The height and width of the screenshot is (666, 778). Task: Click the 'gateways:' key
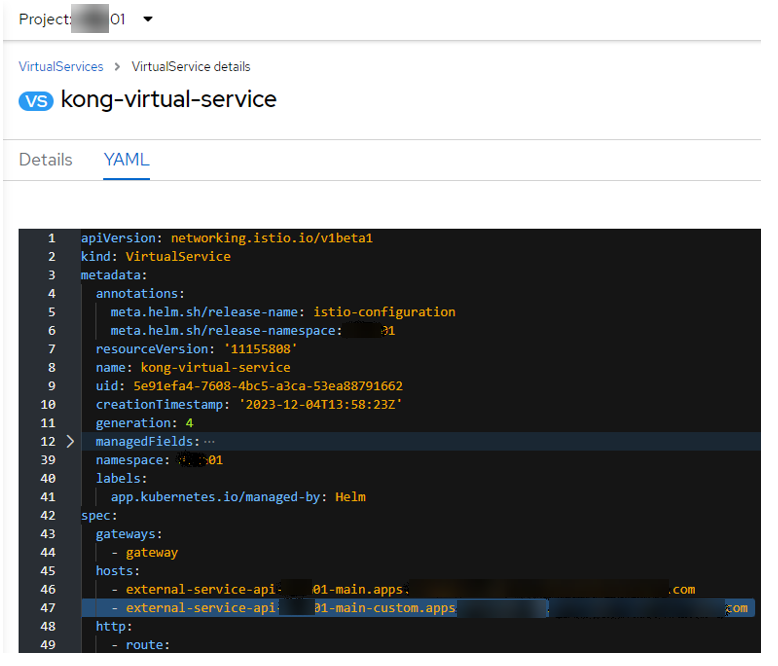129,534
